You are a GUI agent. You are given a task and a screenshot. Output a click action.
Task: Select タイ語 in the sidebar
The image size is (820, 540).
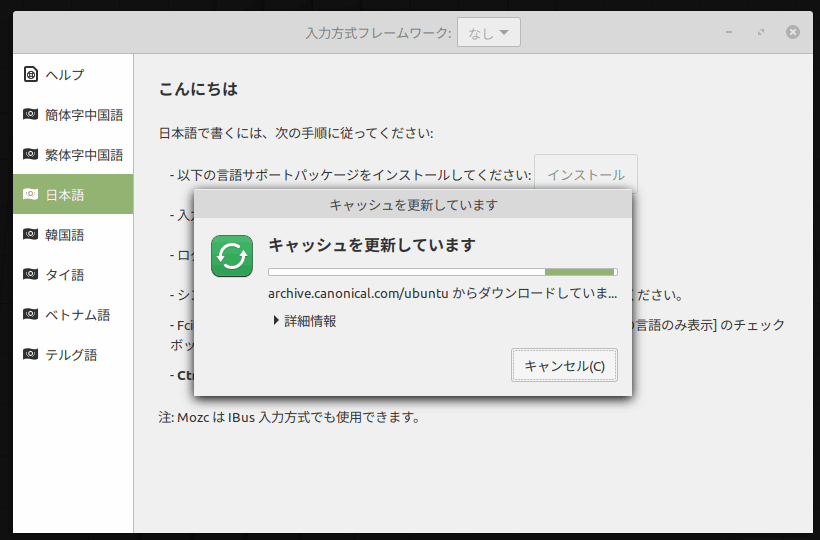tap(73, 274)
